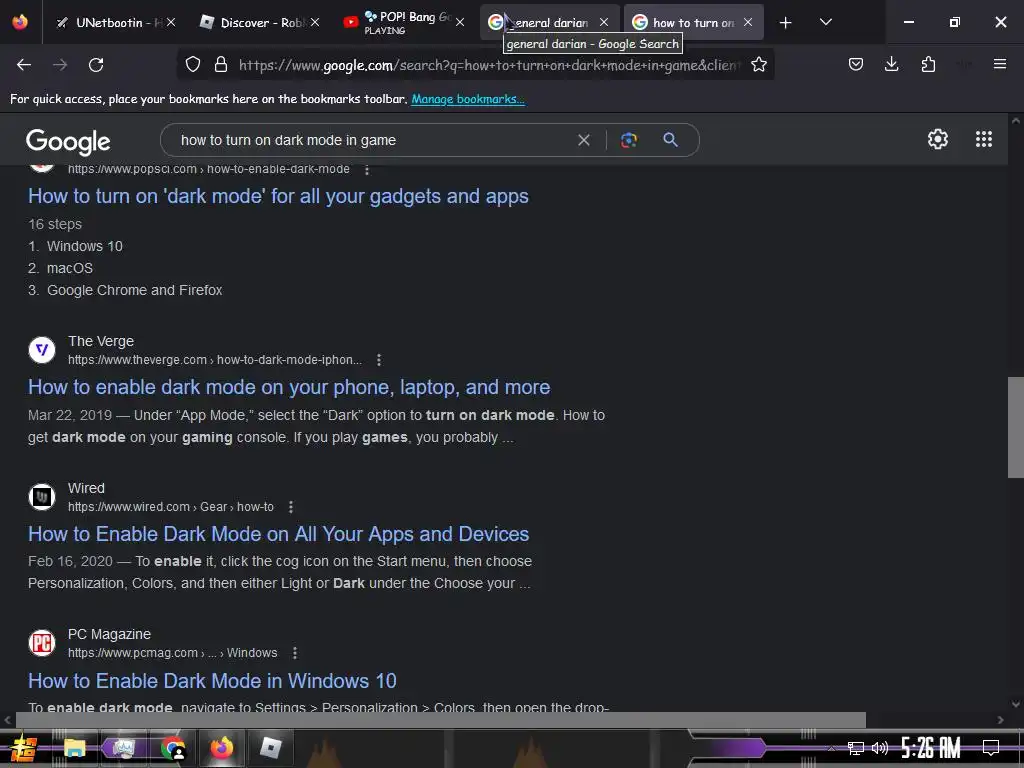This screenshot has height=768, width=1024.
Task: Click the Firefox address bar URL
Action: 490,65
